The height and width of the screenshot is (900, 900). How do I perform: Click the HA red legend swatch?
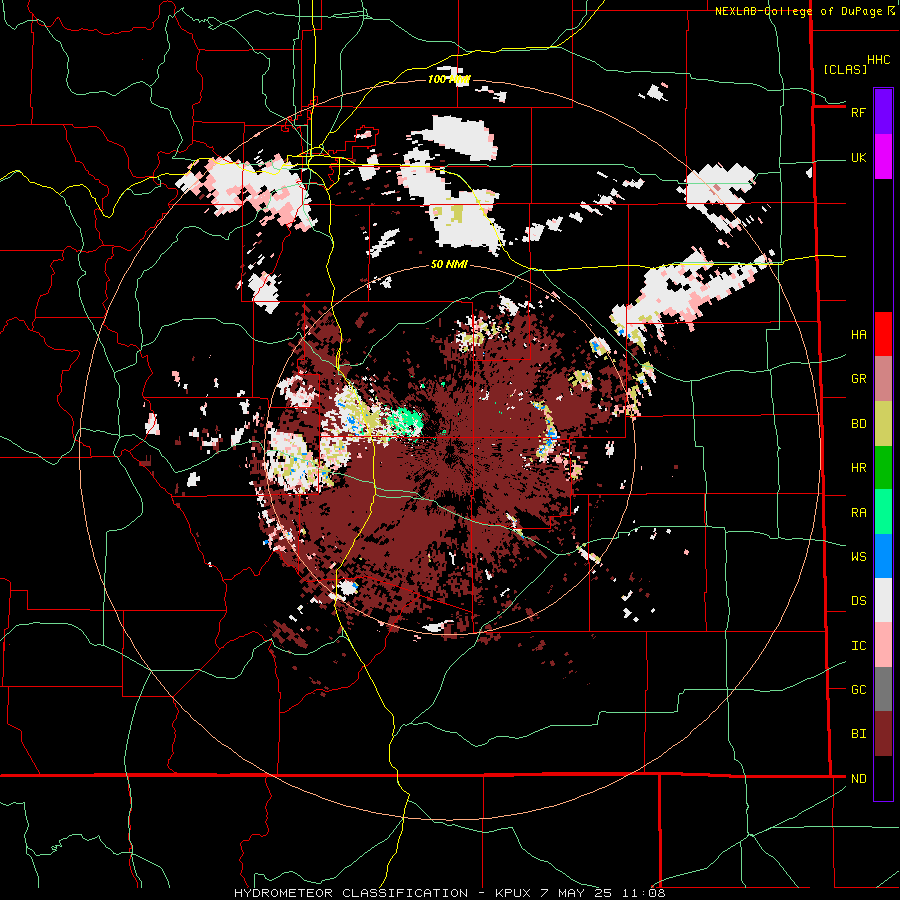[x=883, y=334]
